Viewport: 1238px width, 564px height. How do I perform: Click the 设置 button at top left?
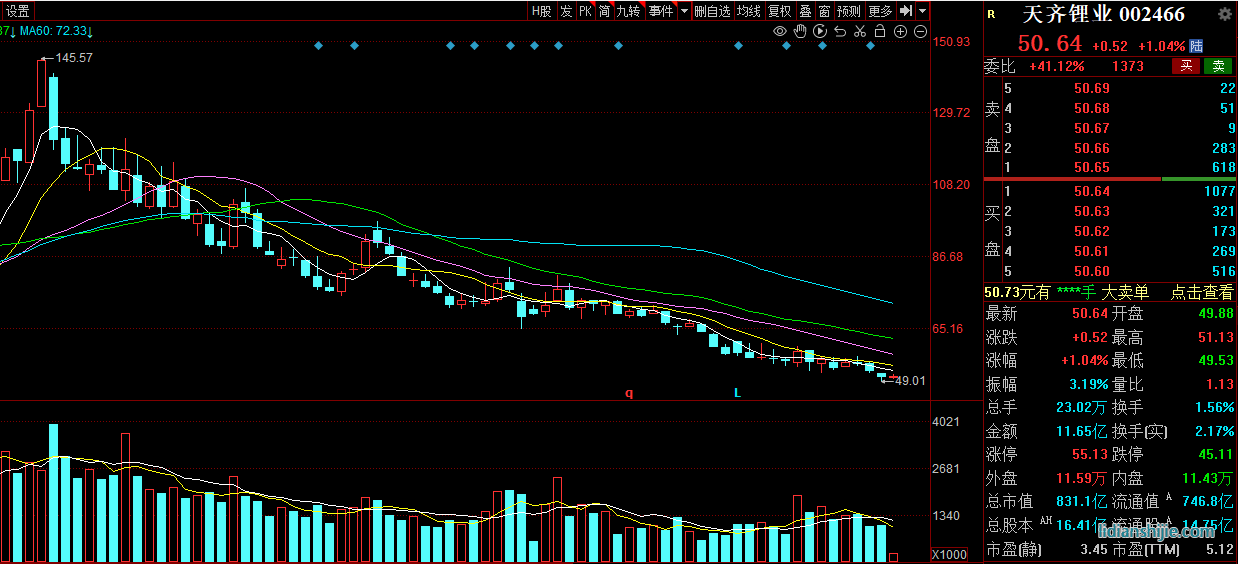tap(17, 11)
